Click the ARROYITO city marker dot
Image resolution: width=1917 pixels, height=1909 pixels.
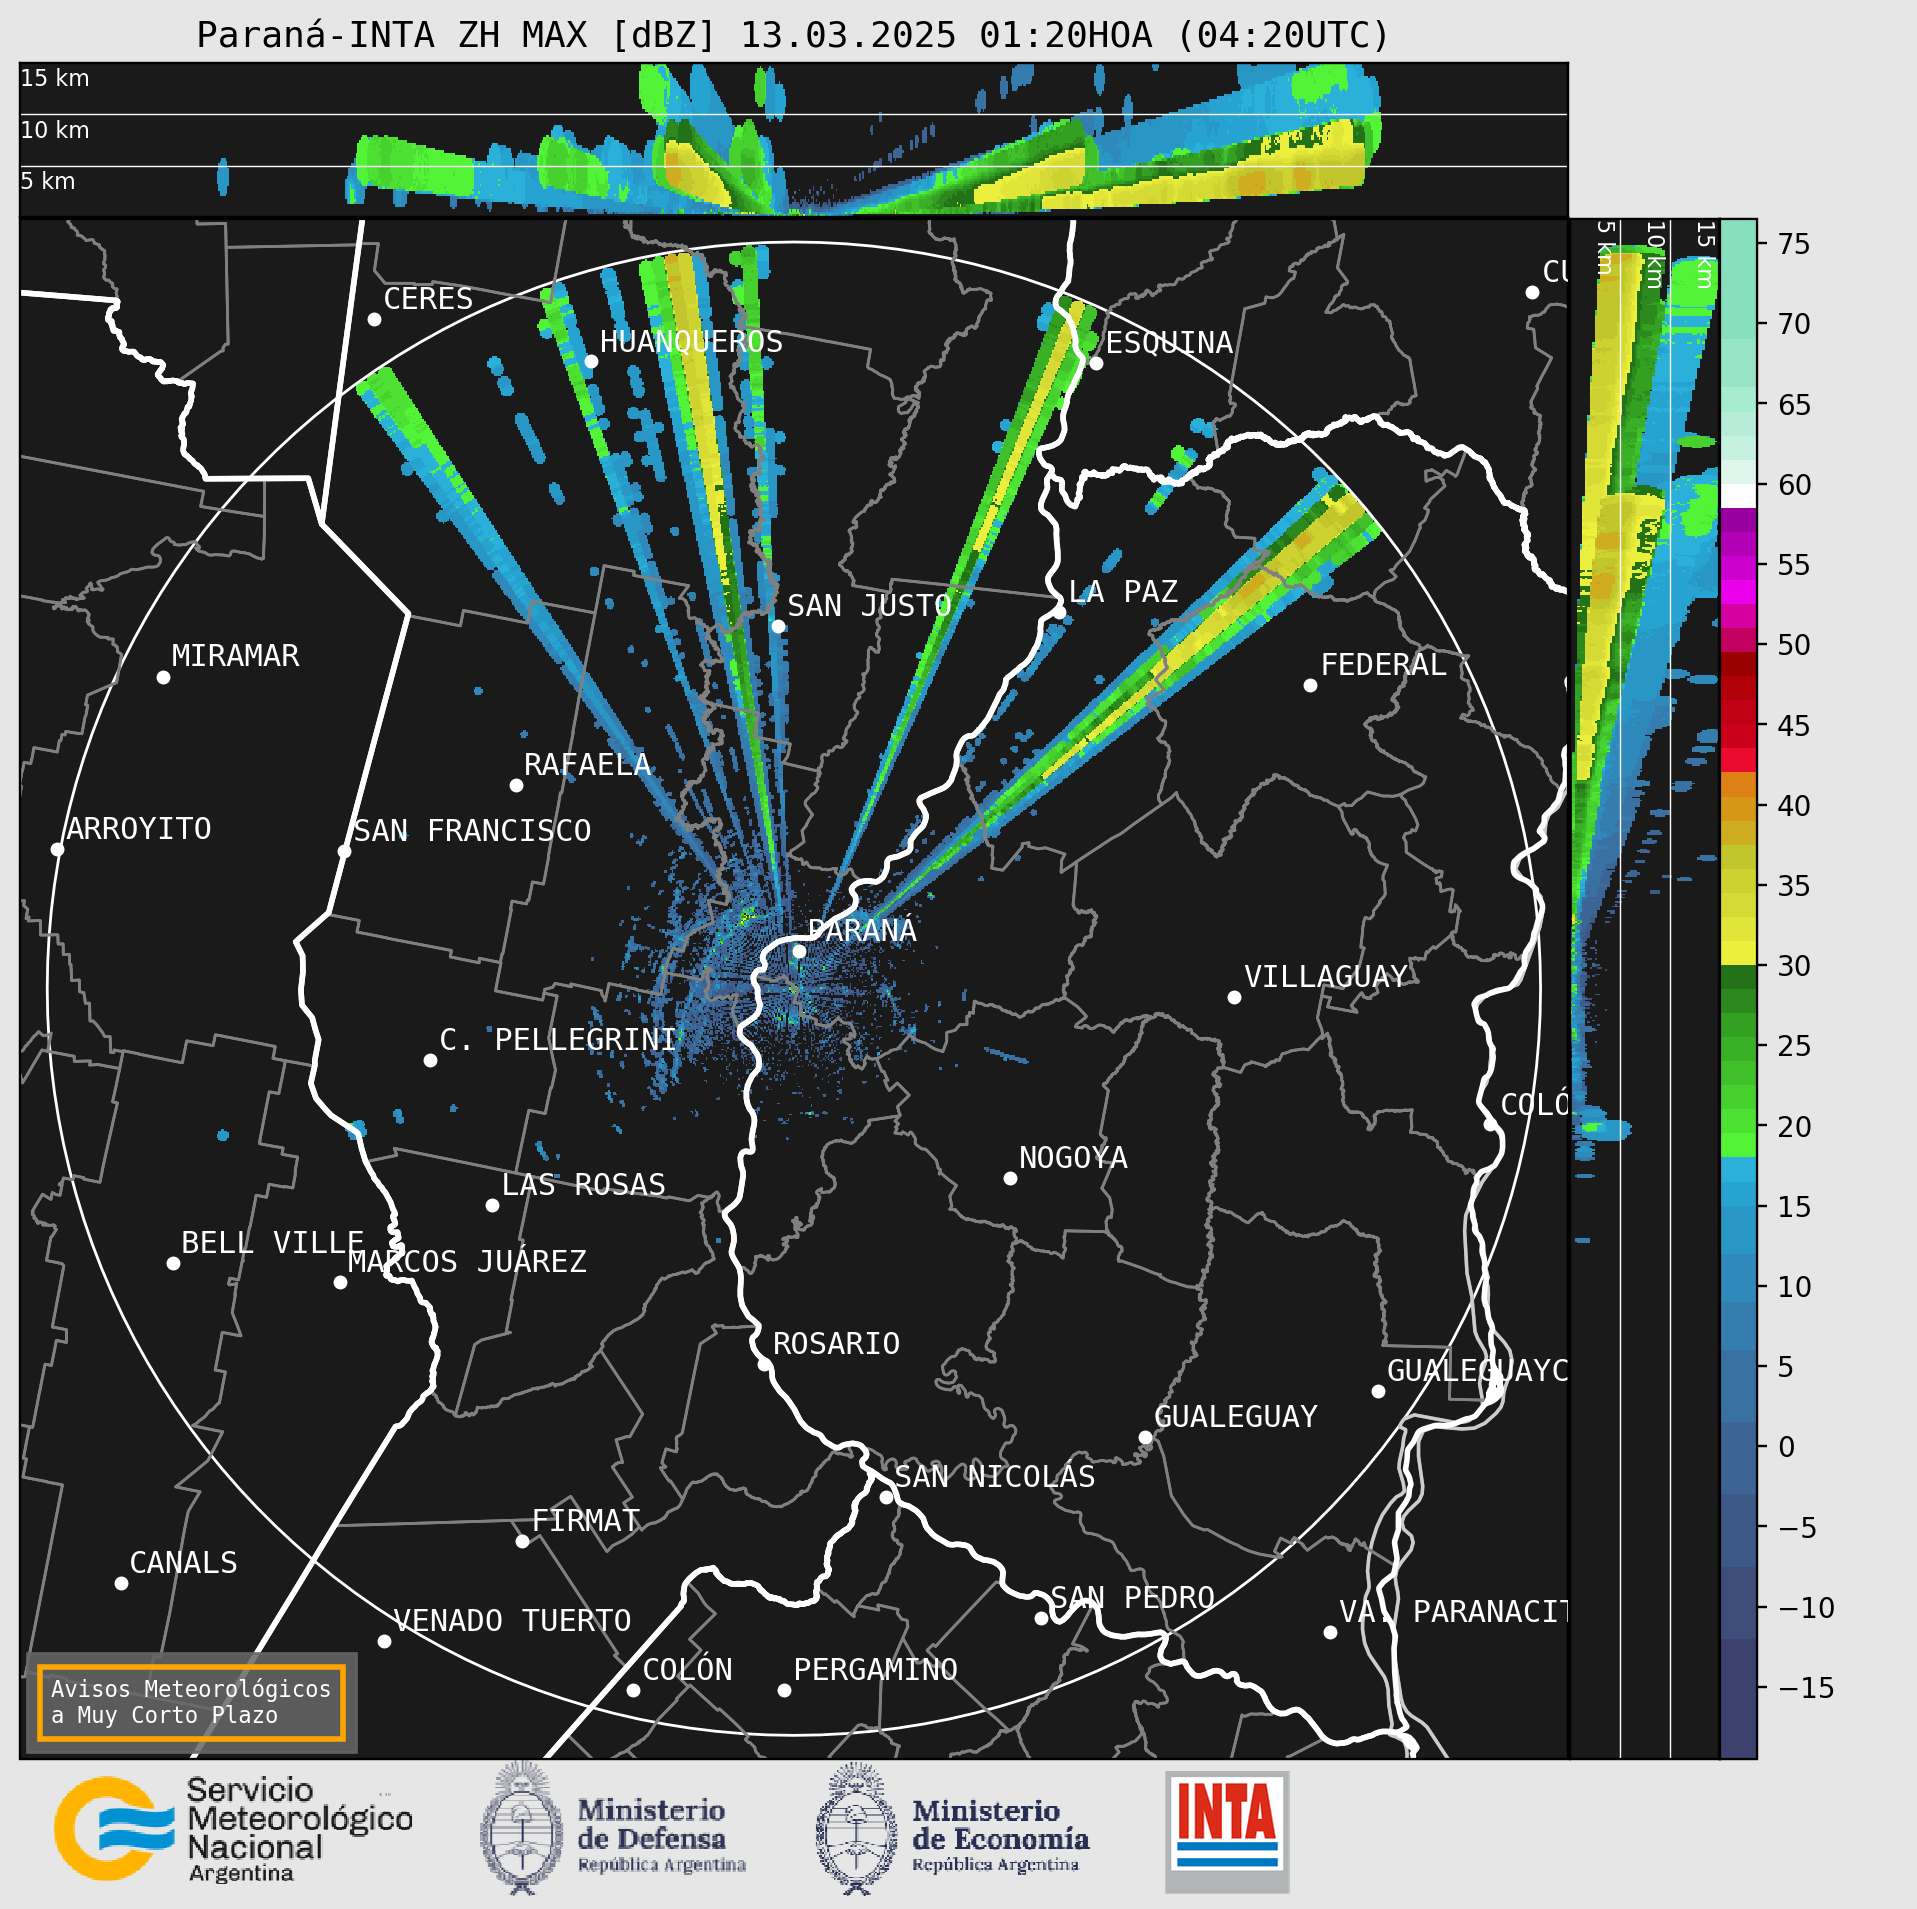point(57,849)
